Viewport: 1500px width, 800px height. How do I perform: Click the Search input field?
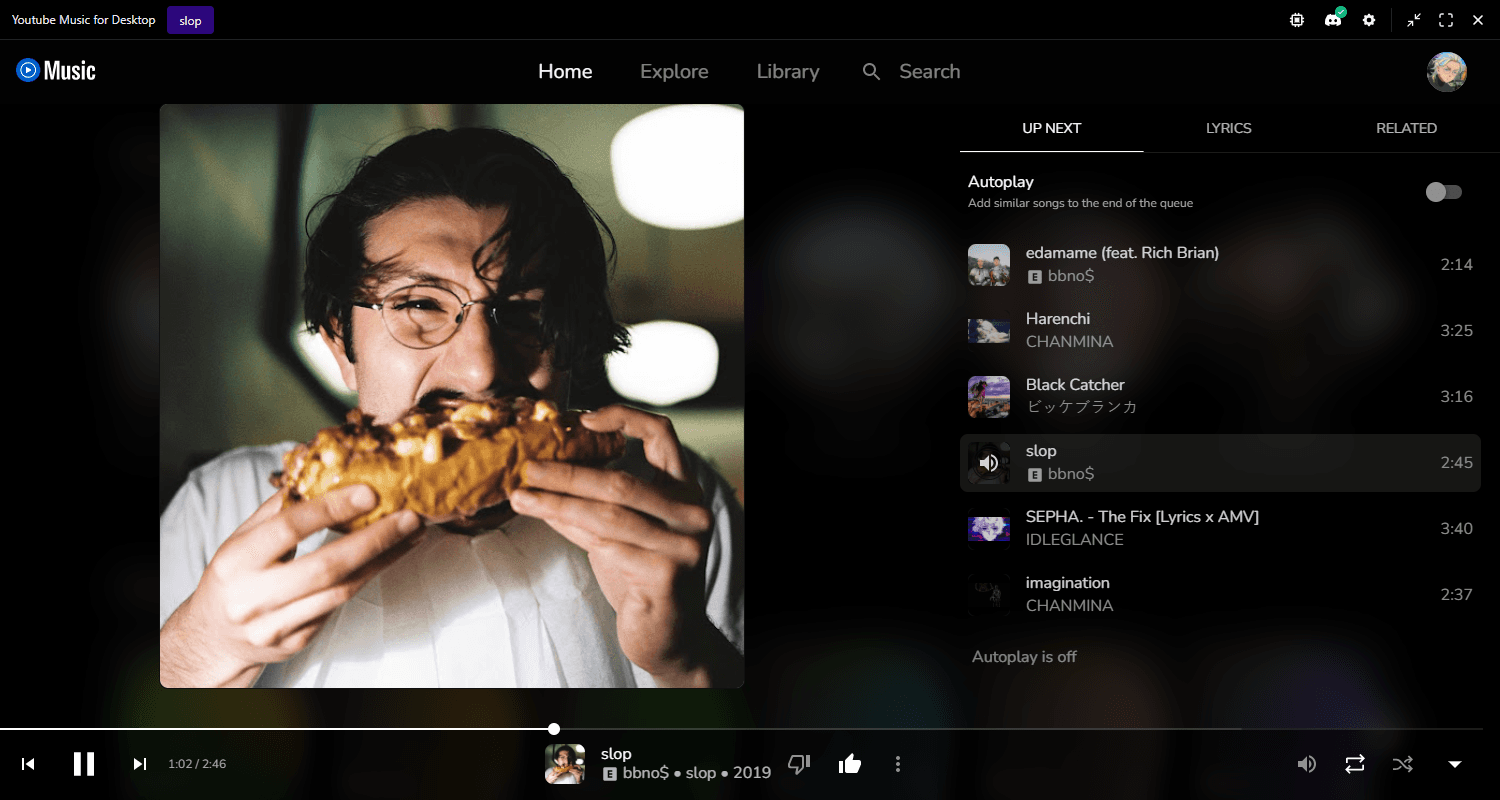[x=930, y=72]
